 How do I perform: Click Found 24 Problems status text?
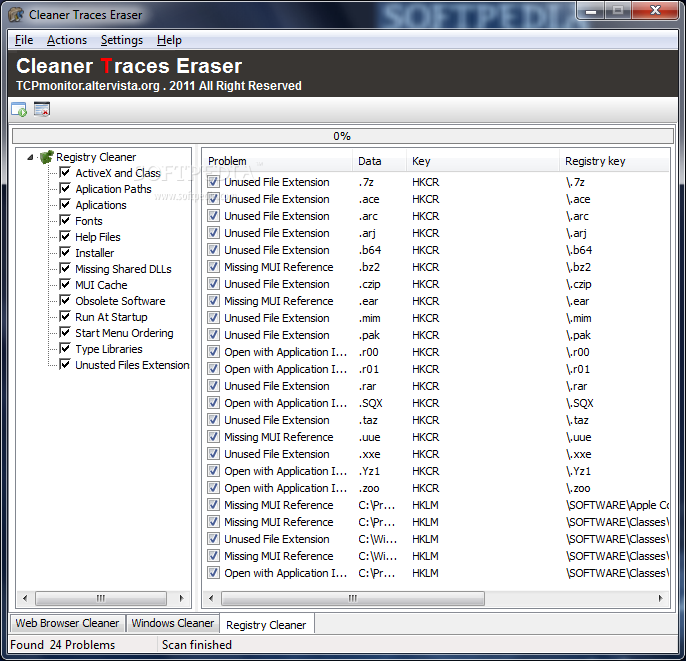pos(63,645)
